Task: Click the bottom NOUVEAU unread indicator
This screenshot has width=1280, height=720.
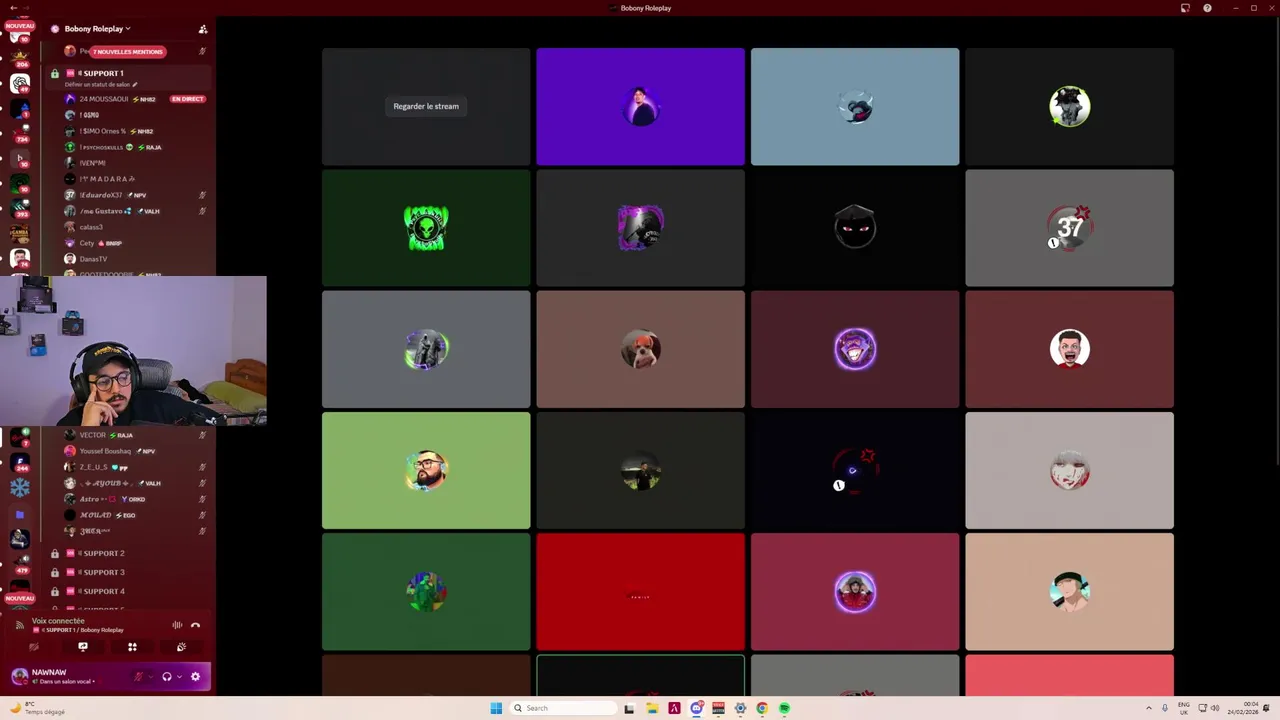Action: pyautogui.click(x=20, y=598)
